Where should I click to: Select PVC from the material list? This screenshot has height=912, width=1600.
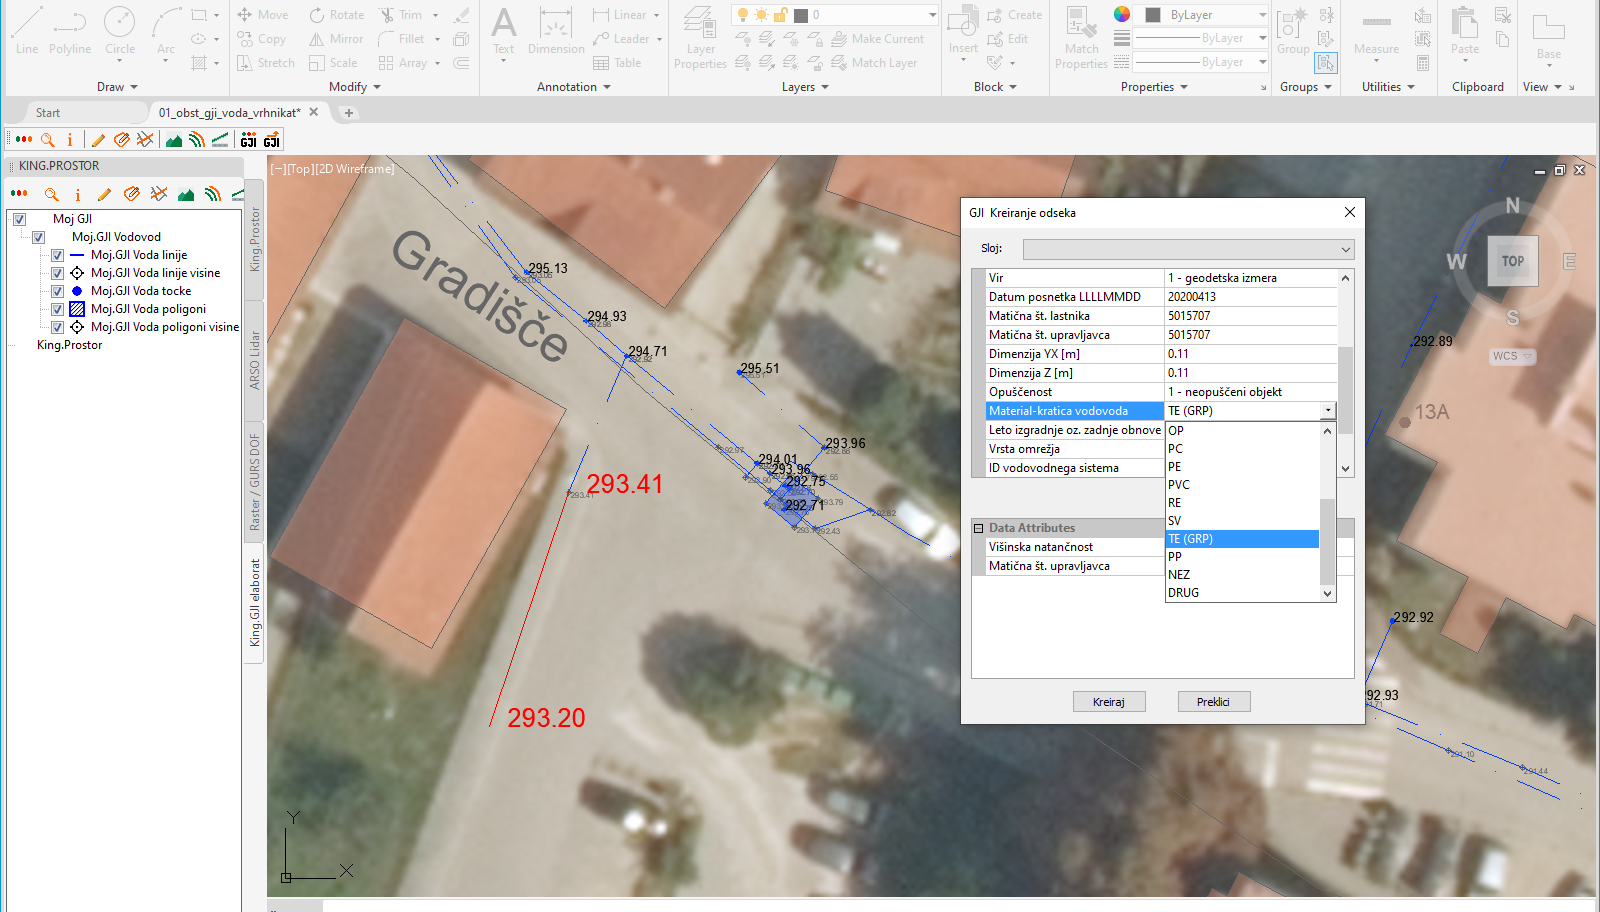(x=1242, y=485)
